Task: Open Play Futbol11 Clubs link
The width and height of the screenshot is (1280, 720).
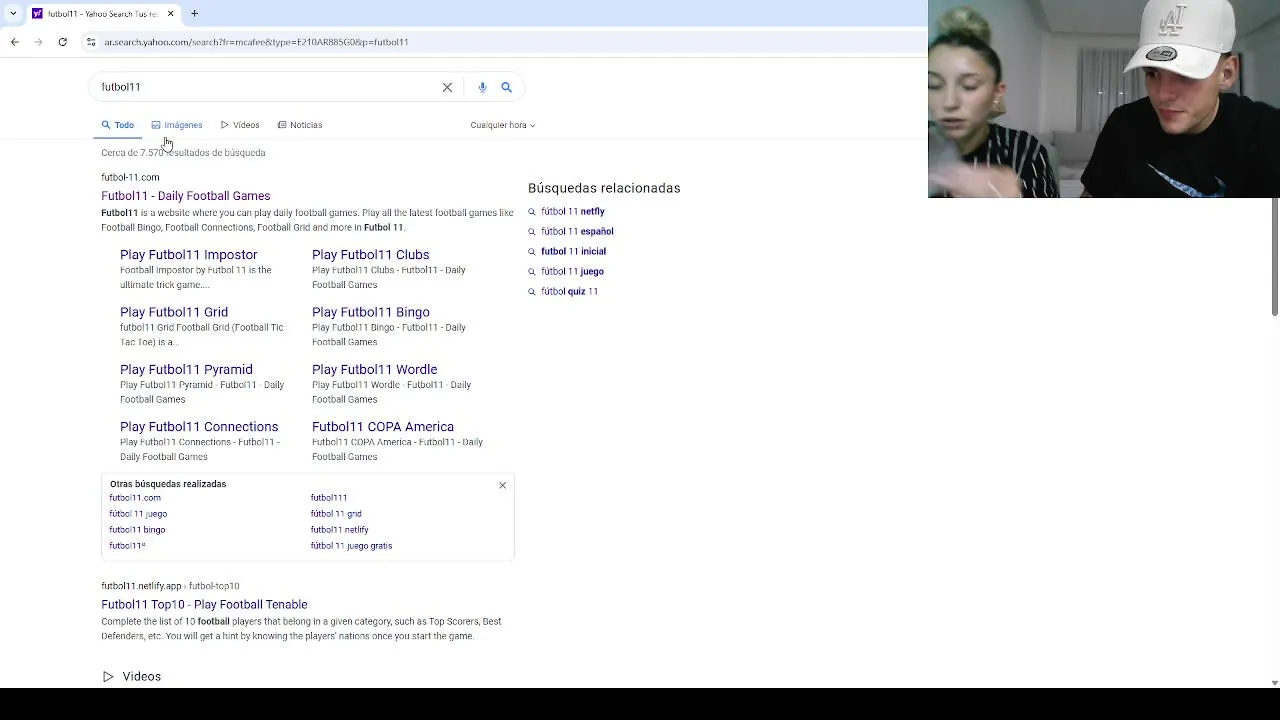Action: pos(370,255)
